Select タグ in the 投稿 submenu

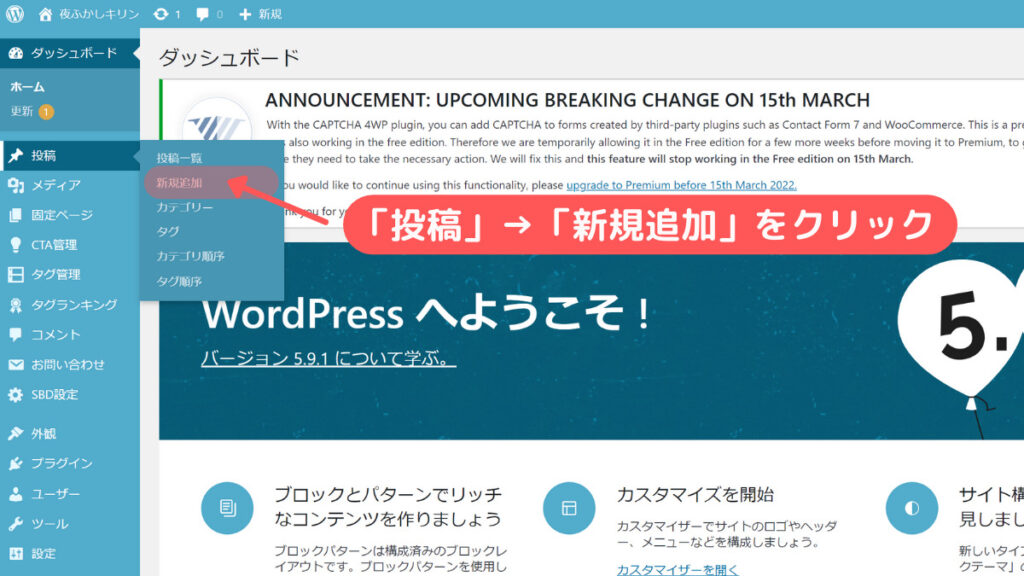coord(167,231)
